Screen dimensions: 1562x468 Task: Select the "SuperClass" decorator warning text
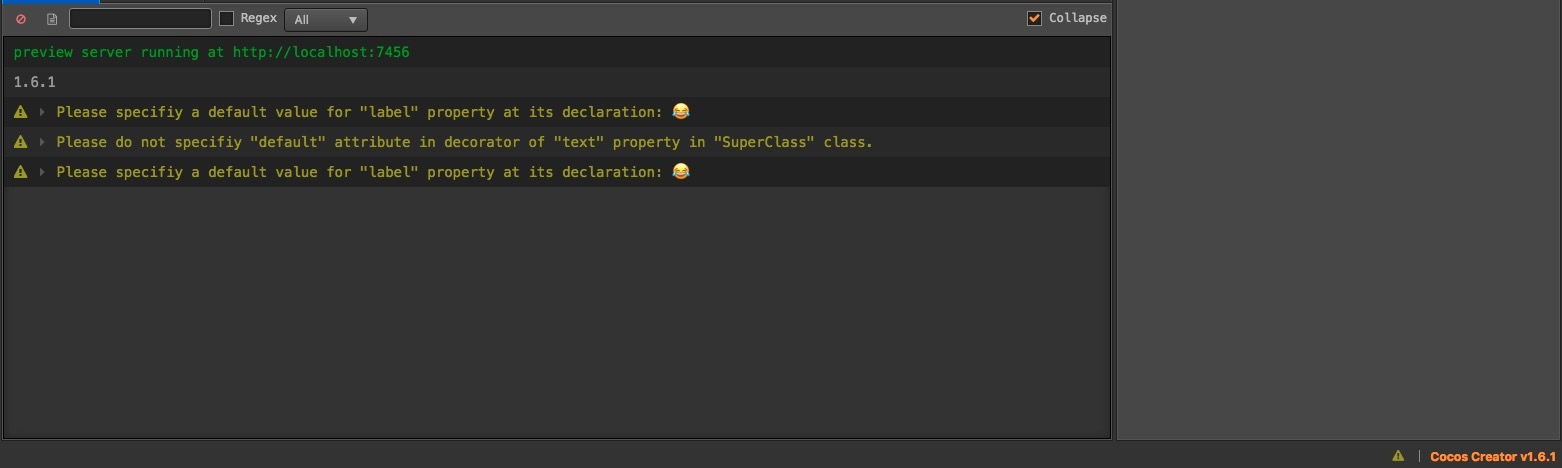coord(464,142)
